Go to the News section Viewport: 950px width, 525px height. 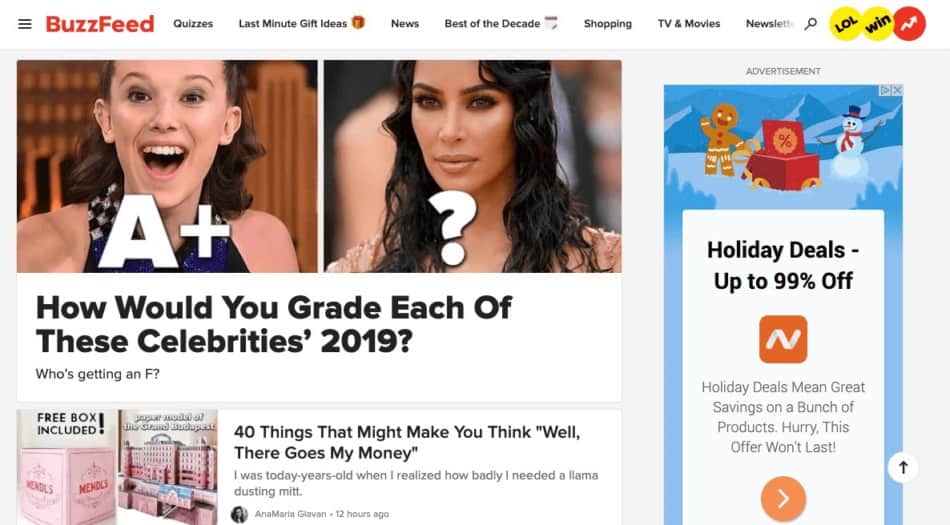point(405,24)
